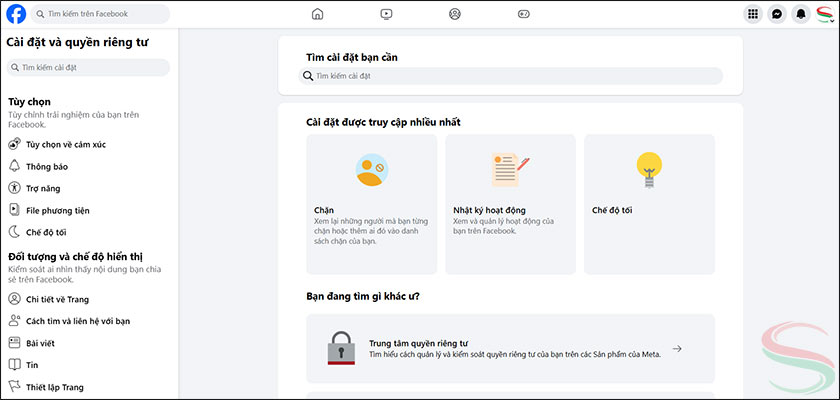Click the magnifier icon in main settings search
This screenshot has height=400, width=840.
(x=308, y=76)
